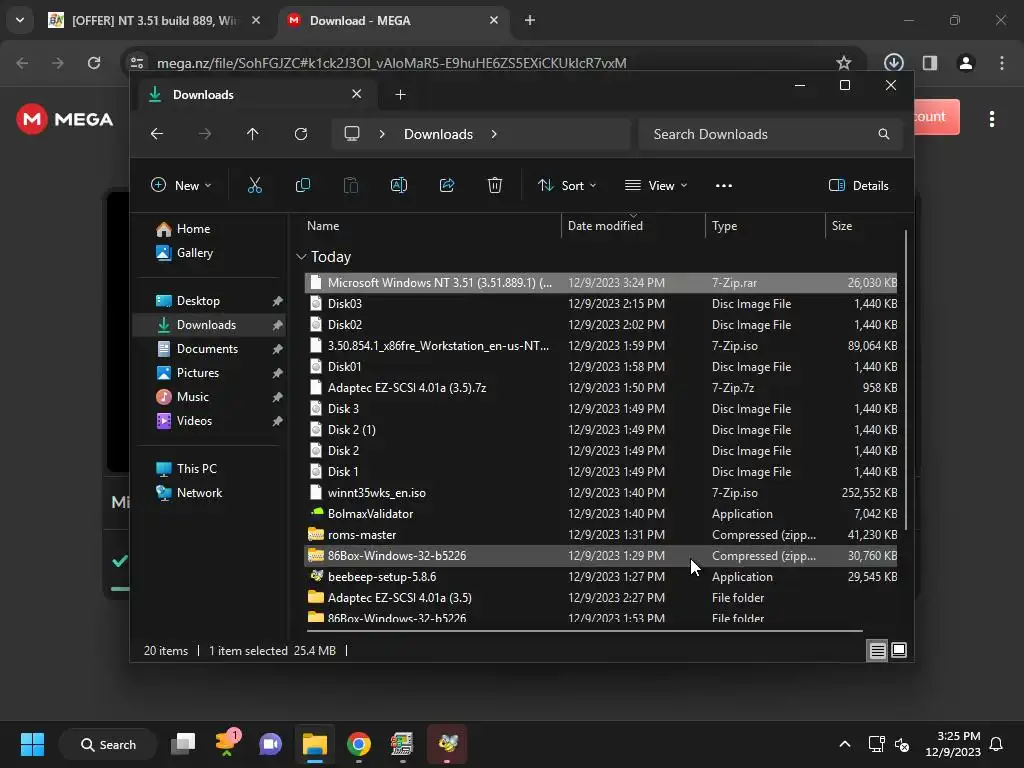Open Task View on taskbar
Image resolution: width=1024 pixels, height=768 pixels.
(x=184, y=744)
